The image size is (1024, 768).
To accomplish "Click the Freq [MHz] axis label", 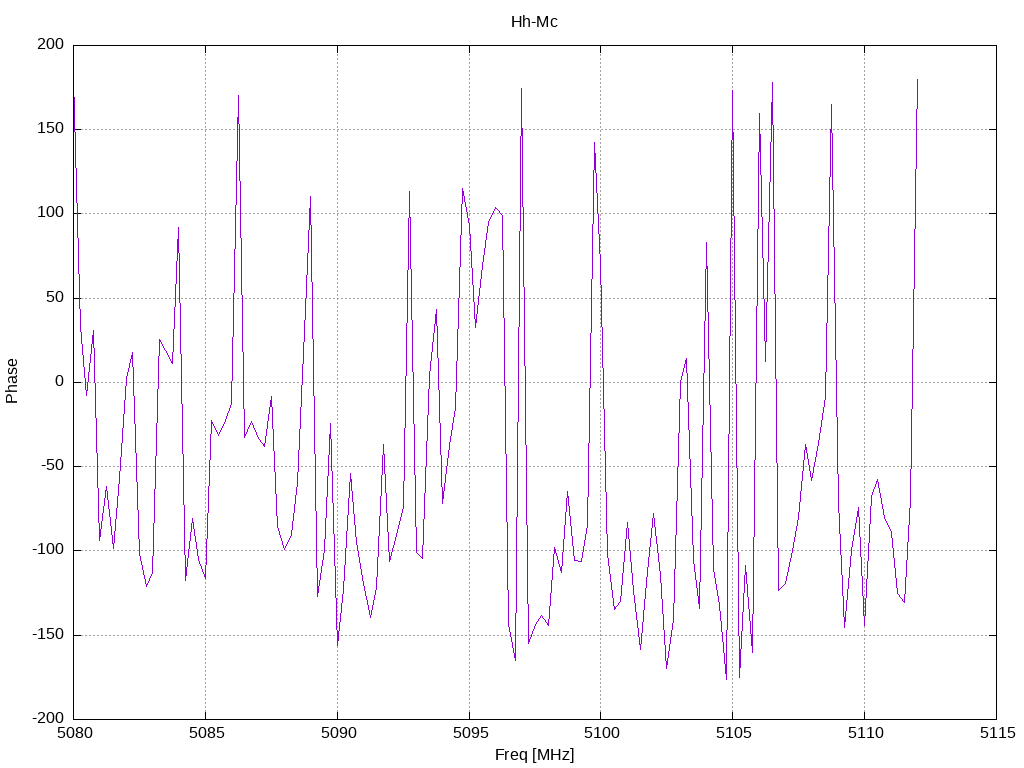I will click(x=534, y=755).
